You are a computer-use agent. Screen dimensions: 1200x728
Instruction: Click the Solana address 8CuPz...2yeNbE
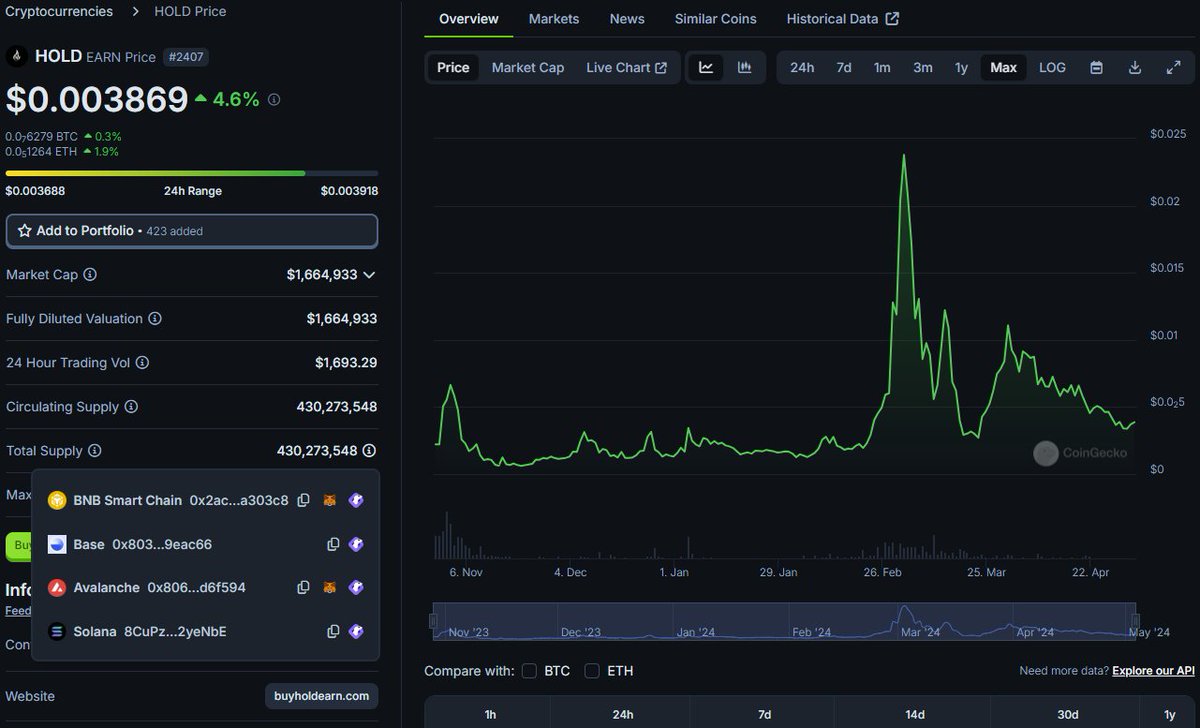tap(175, 631)
